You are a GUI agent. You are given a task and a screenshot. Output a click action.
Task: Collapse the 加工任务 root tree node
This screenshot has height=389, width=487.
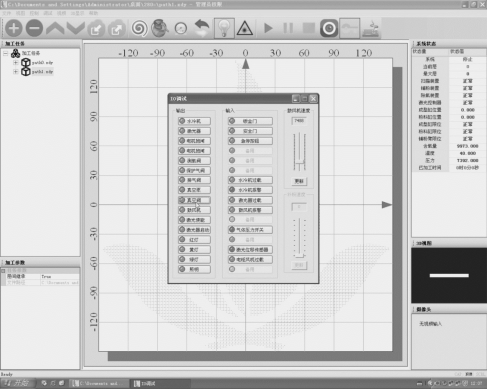pos(6,53)
